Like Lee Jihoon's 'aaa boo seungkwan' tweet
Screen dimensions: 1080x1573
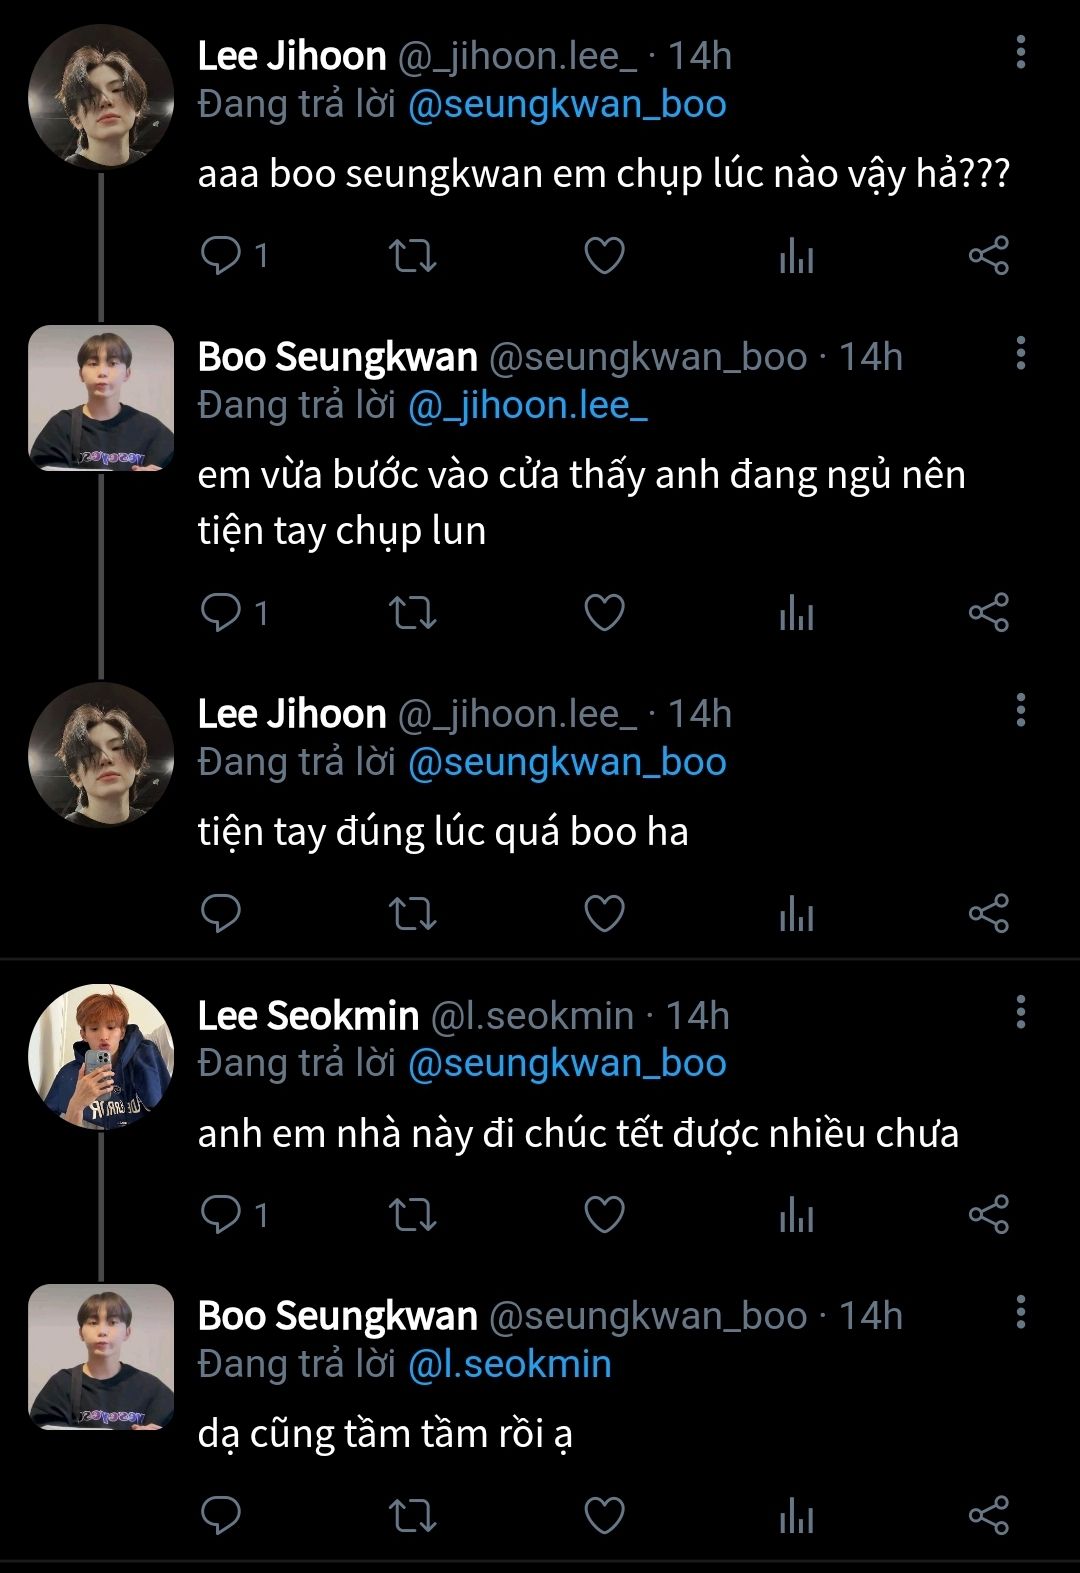(x=604, y=256)
